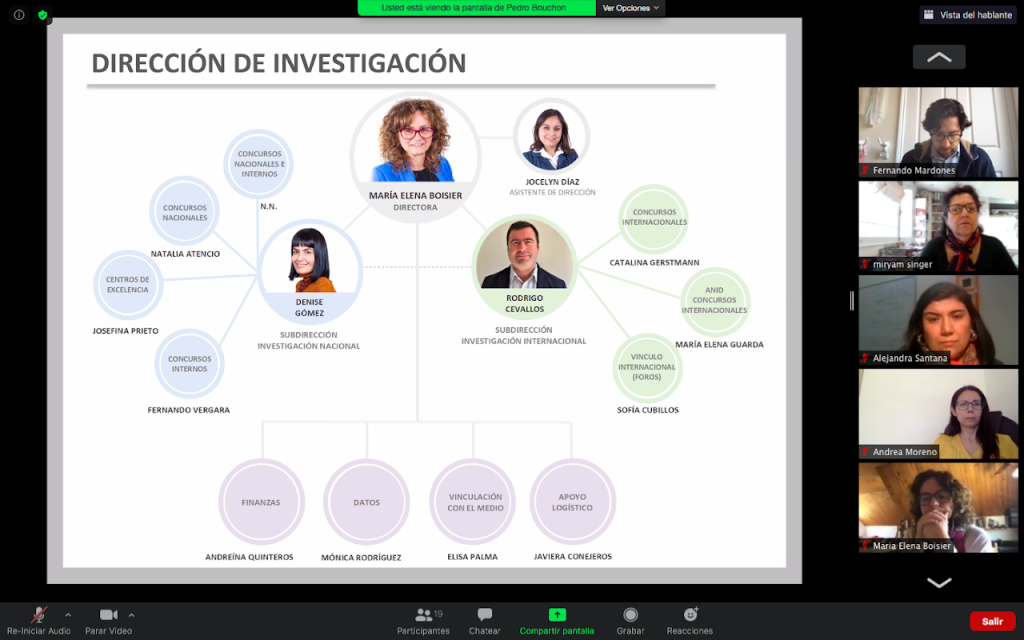Leave the meeting with the Salir button
This screenshot has width=1024, height=640.
[991, 621]
